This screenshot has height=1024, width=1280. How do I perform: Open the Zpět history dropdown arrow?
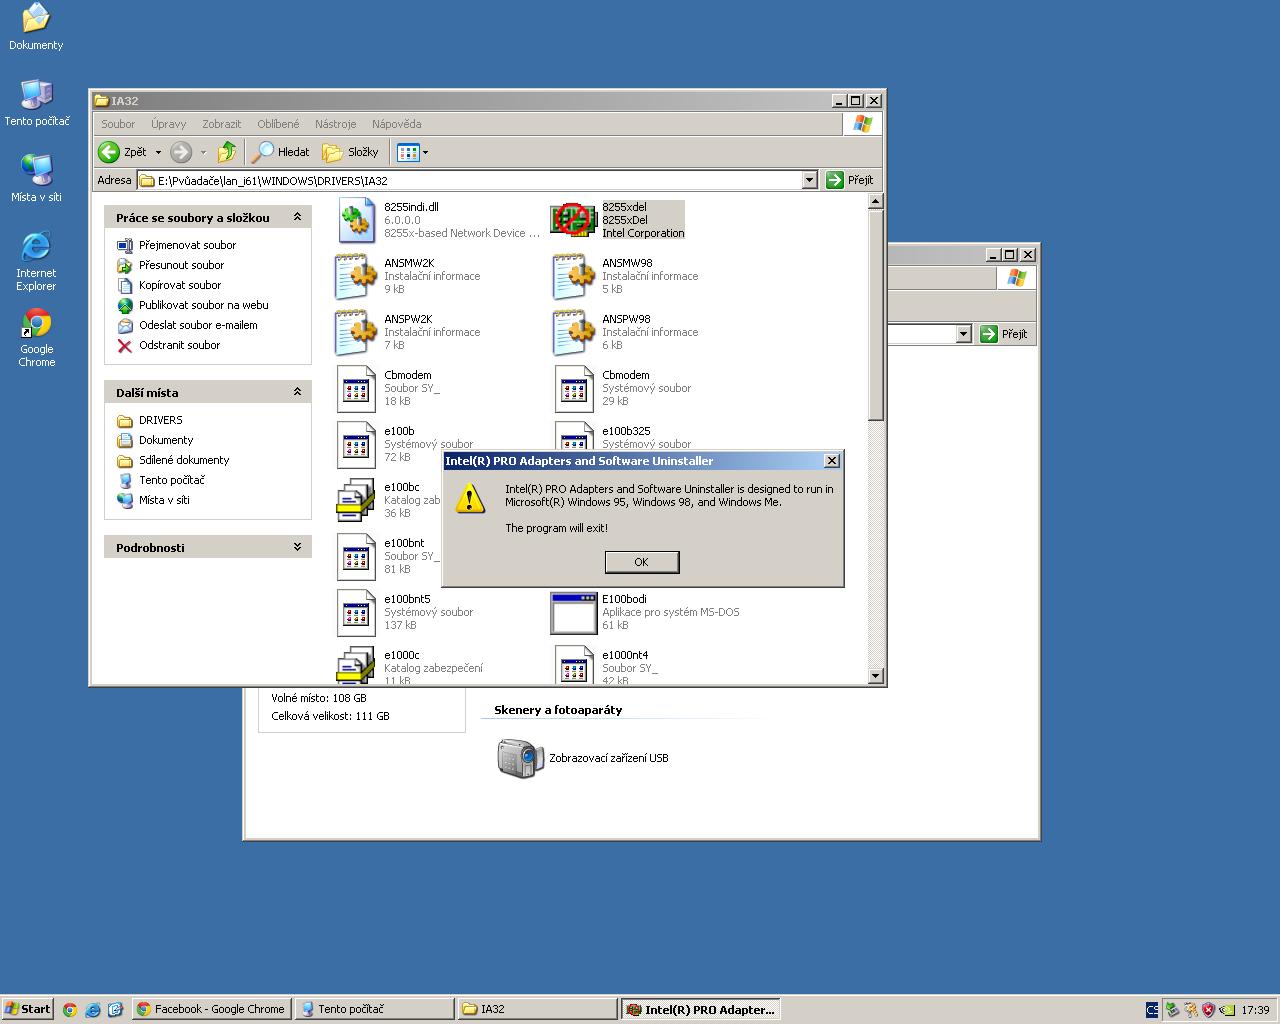158,152
